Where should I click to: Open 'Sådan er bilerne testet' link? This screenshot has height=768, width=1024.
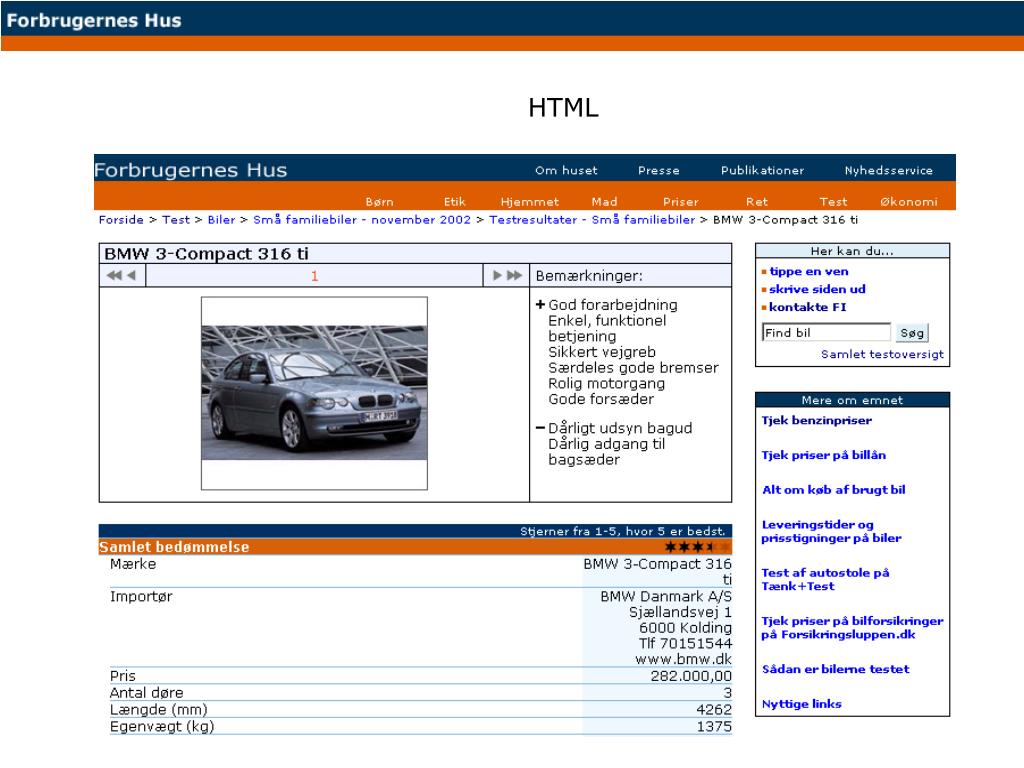pos(835,669)
